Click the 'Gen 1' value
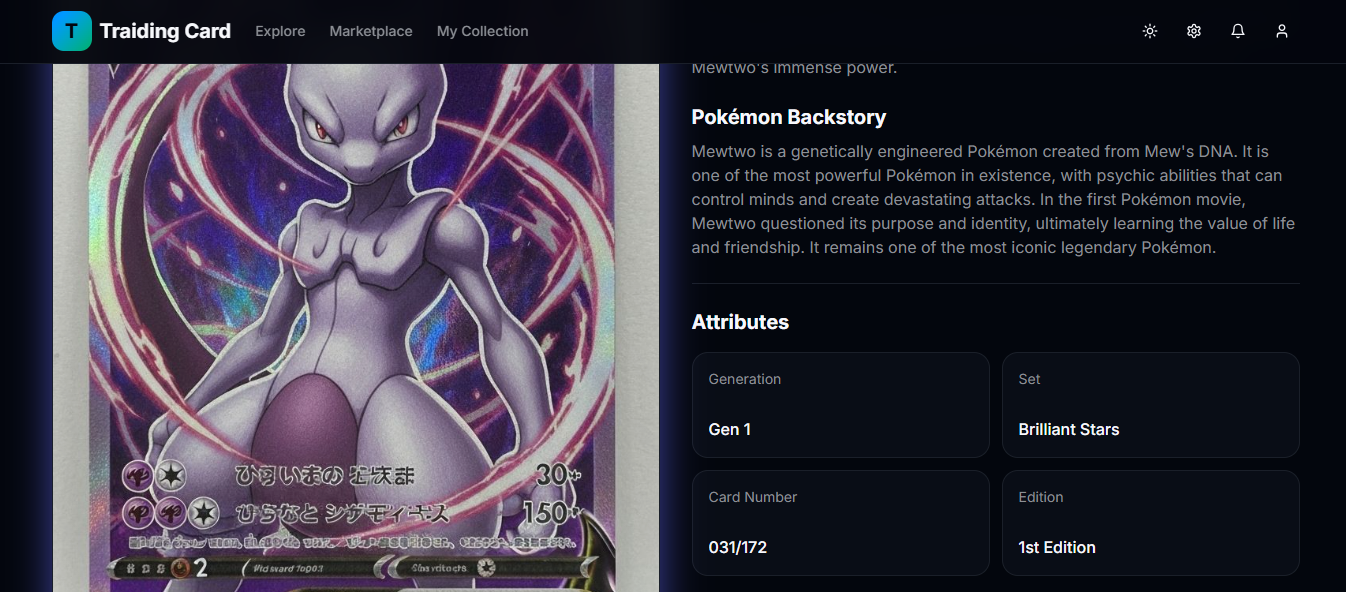The height and width of the screenshot is (592, 1346). (x=730, y=429)
